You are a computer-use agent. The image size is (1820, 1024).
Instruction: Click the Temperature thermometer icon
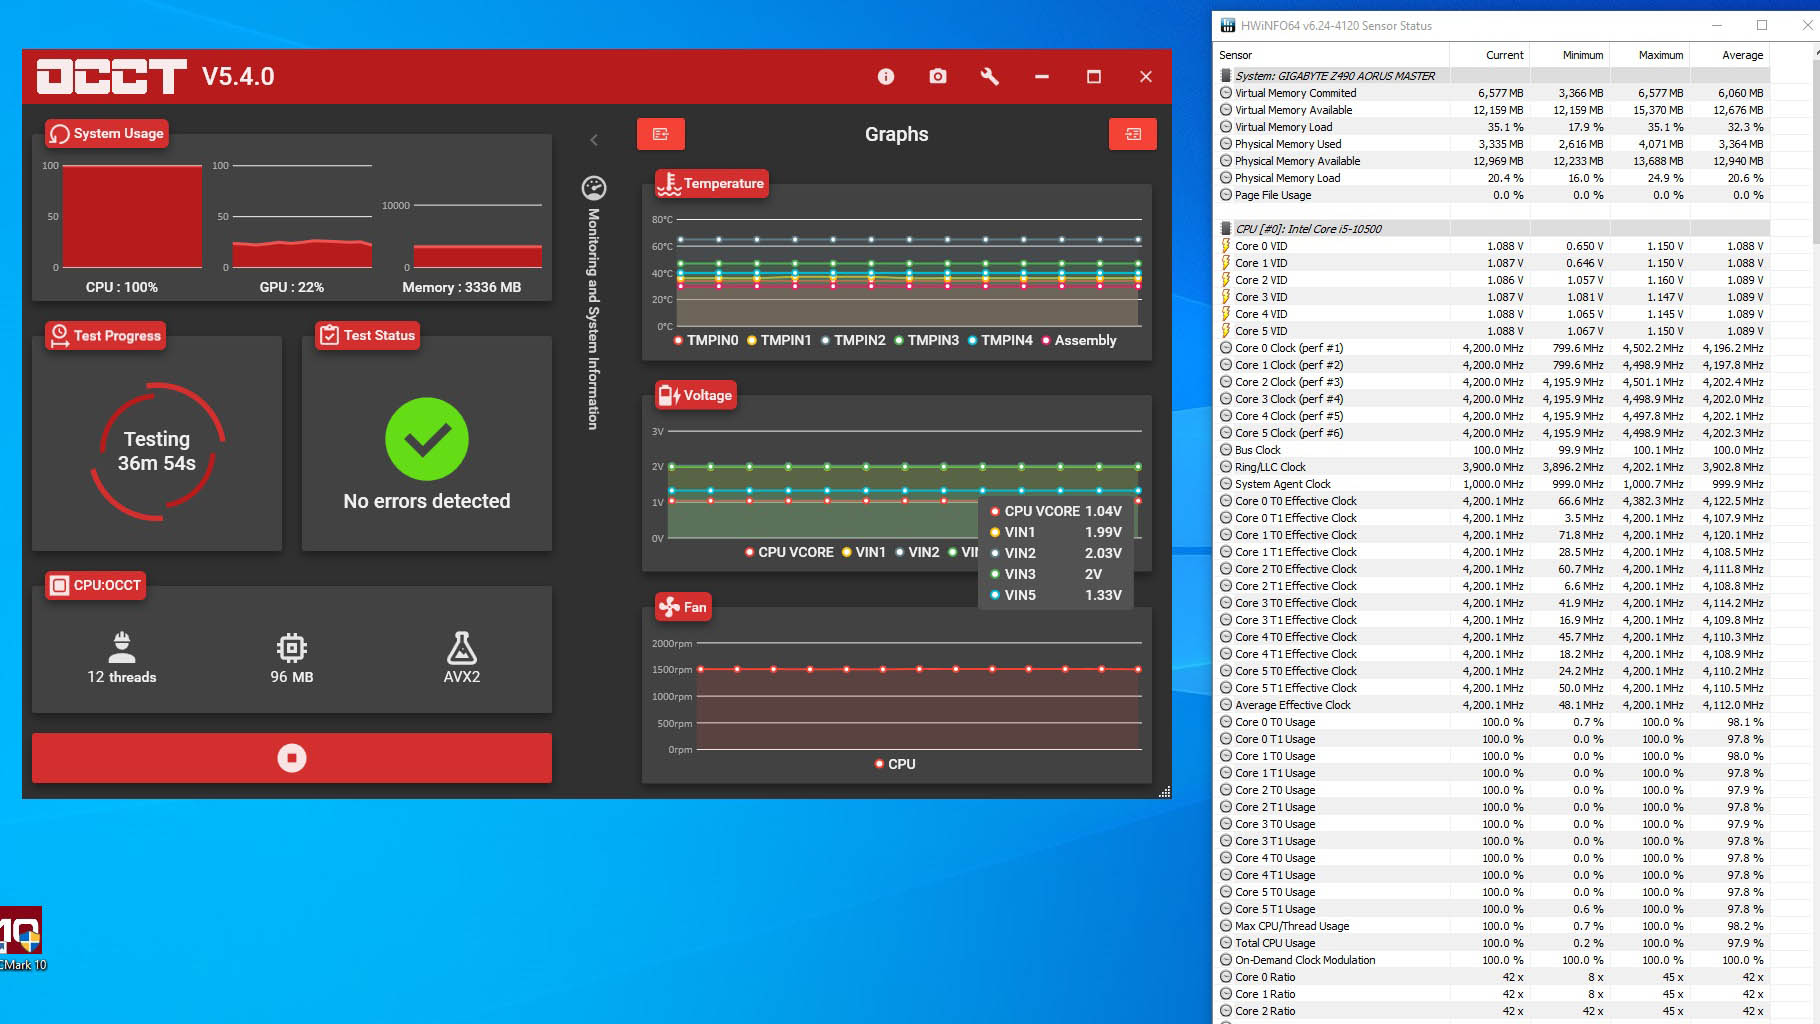[669, 183]
